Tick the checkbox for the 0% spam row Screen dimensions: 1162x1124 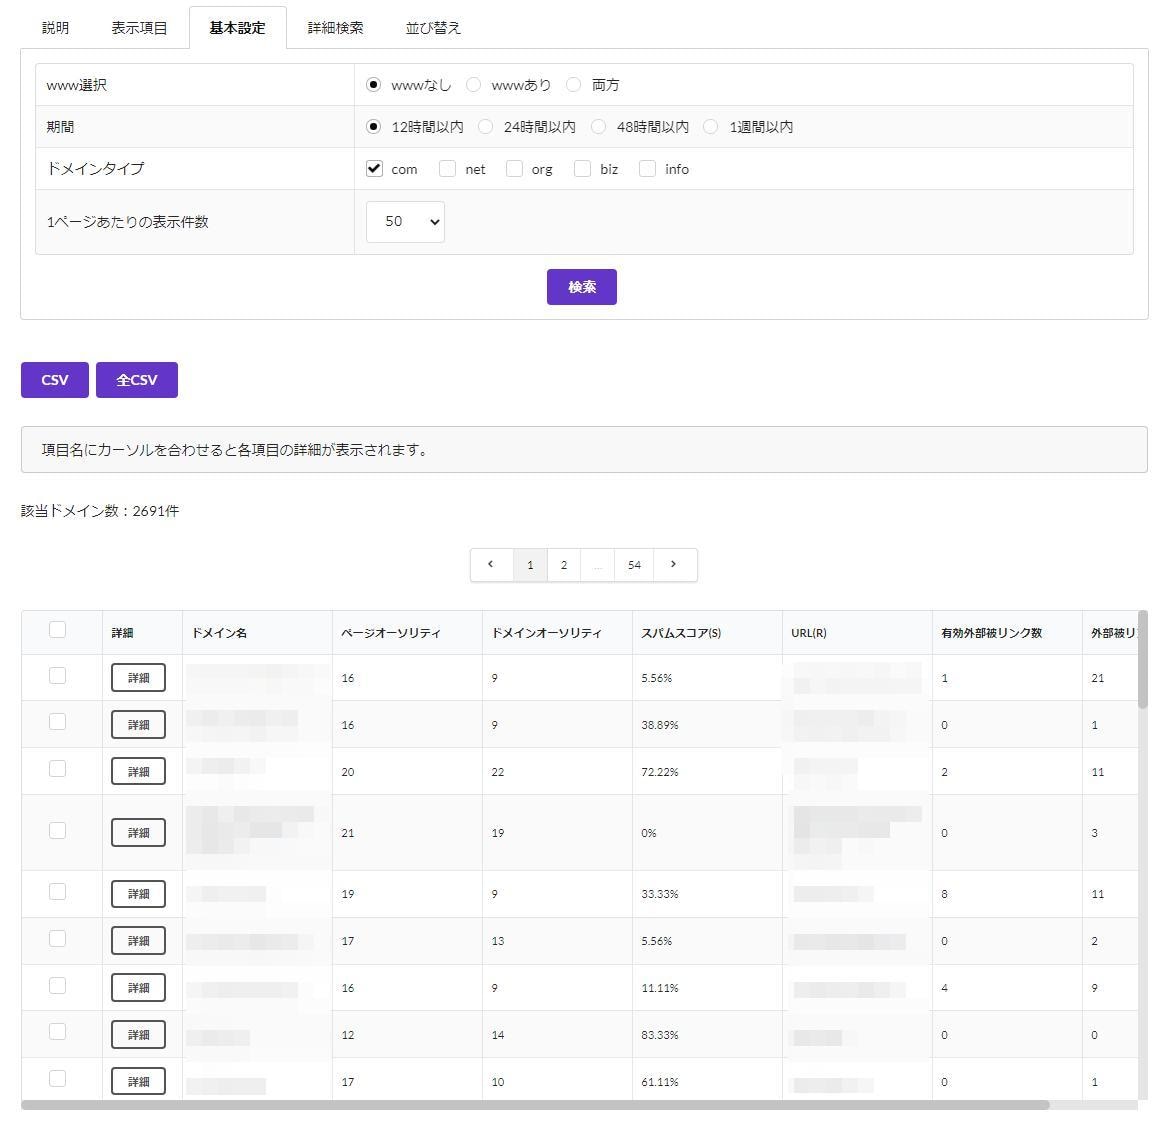(57, 831)
